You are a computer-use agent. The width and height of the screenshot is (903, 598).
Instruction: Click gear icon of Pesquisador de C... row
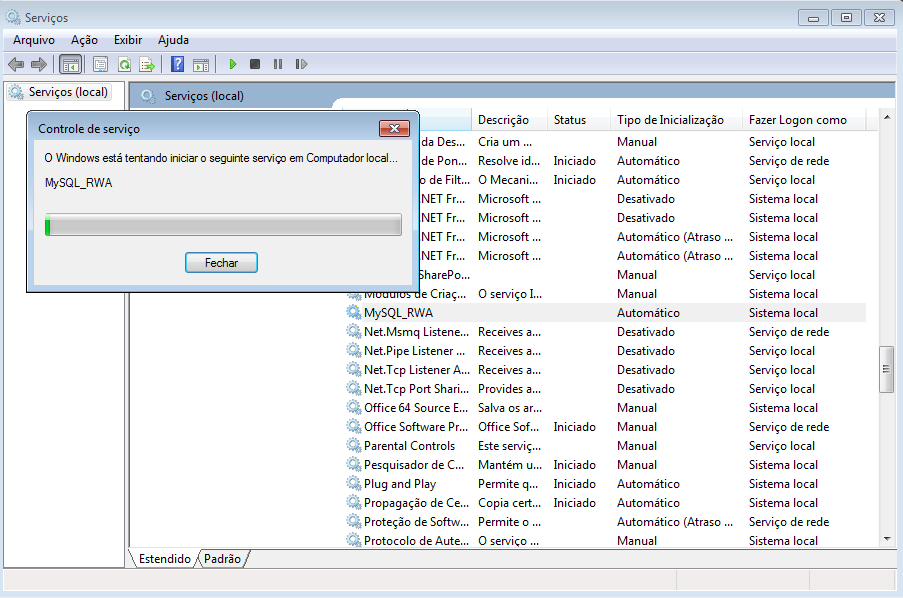pos(353,464)
